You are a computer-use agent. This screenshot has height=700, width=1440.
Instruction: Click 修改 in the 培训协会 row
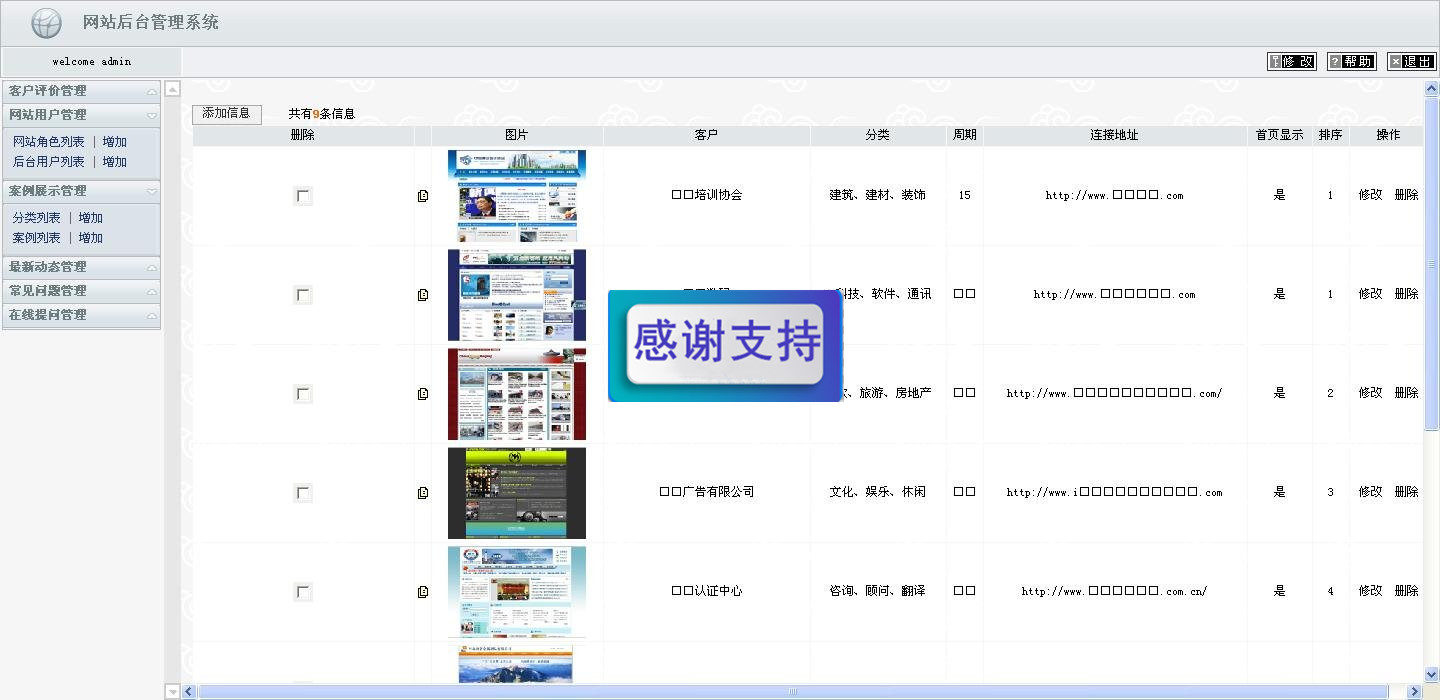click(x=1370, y=195)
